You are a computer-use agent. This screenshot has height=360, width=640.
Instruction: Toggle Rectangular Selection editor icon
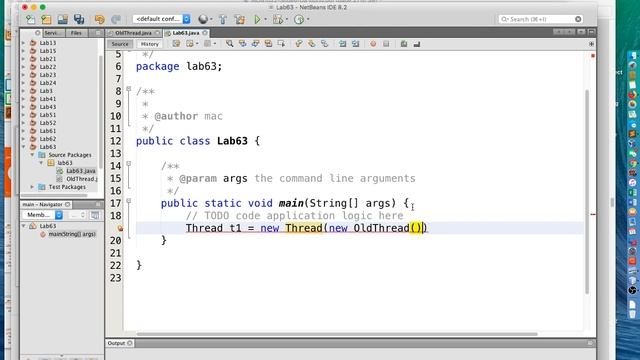tap(281, 44)
